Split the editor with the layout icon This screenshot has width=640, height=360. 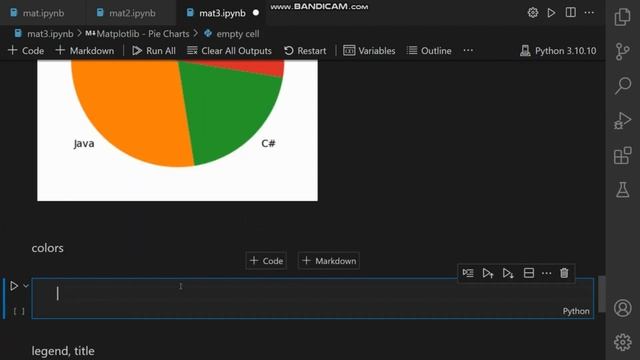pos(571,12)
